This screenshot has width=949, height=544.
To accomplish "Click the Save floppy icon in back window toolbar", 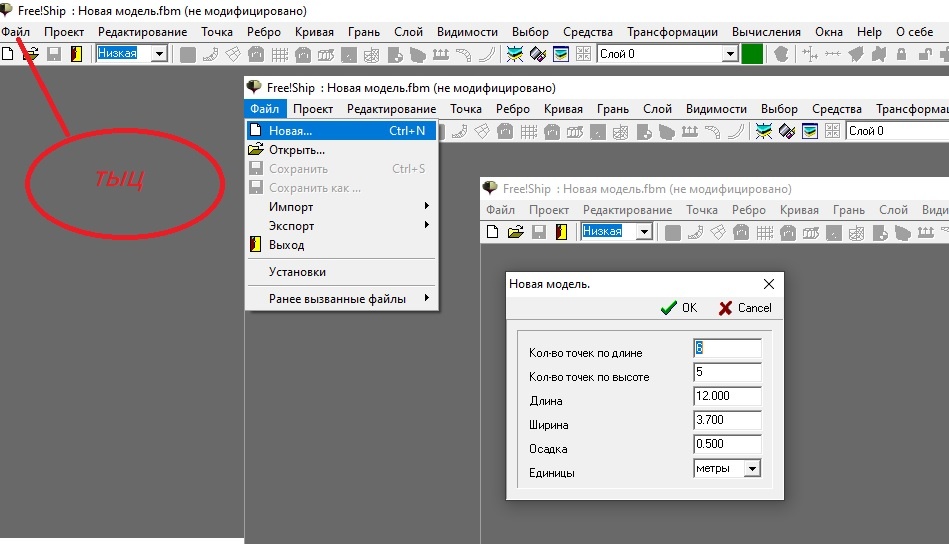I will pos(54,54).
